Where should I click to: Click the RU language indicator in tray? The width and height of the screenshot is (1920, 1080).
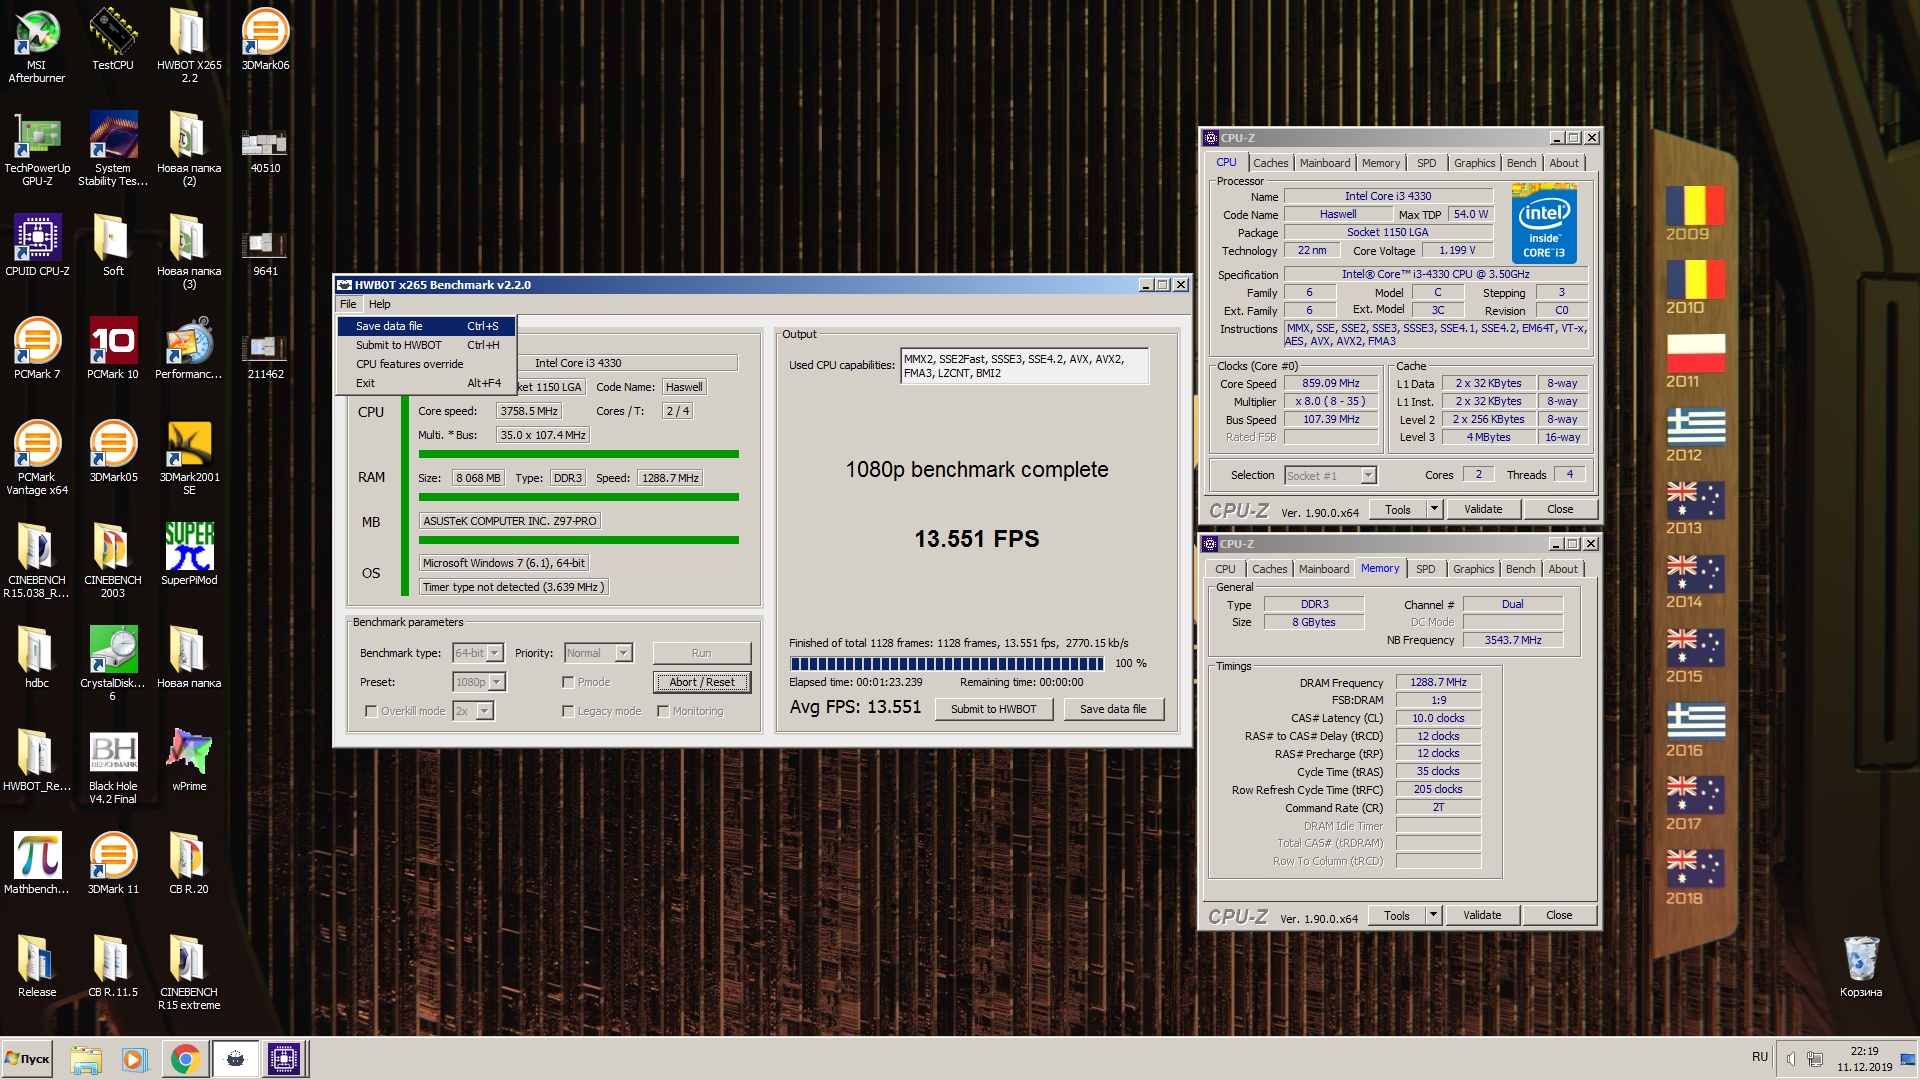(1759, 1057)
